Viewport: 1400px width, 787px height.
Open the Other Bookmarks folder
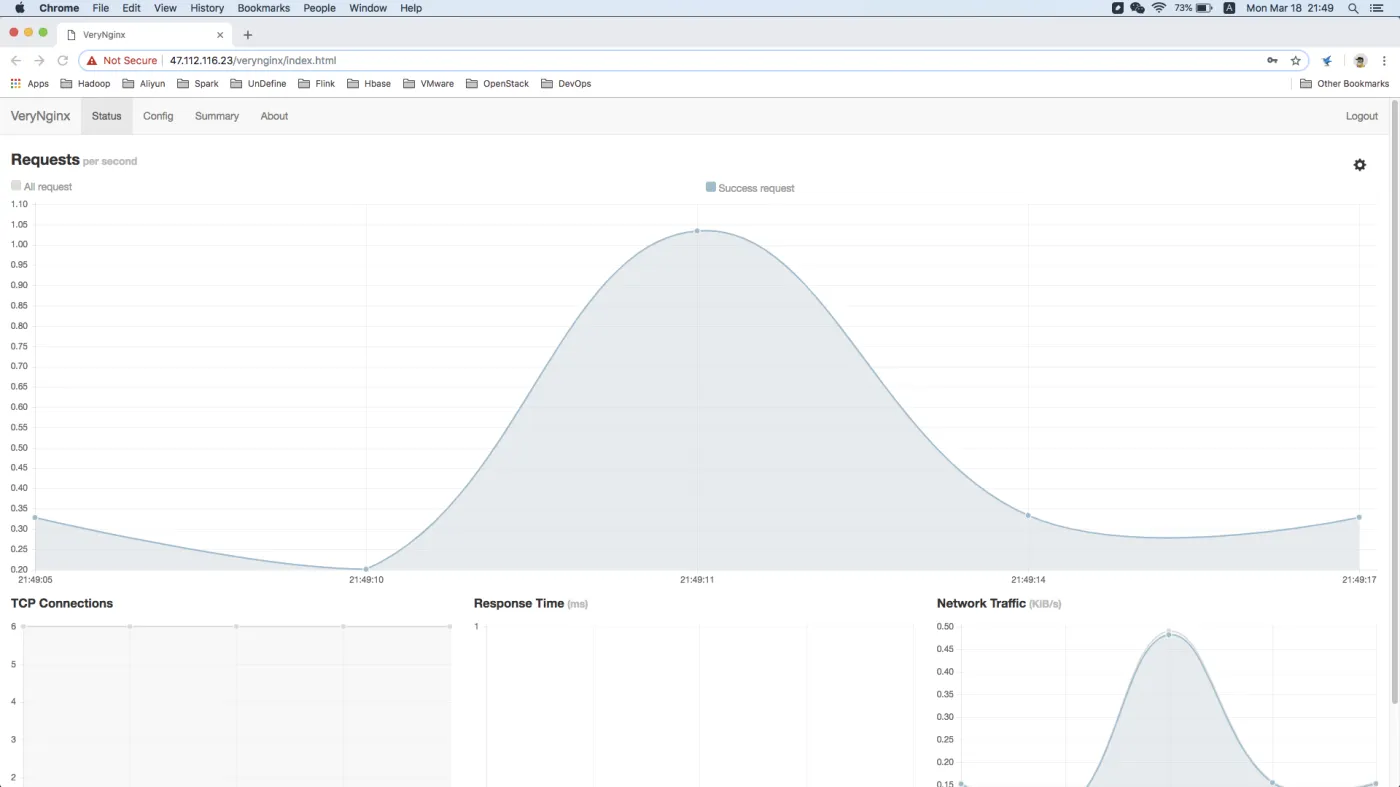(x=1344, y=84)
